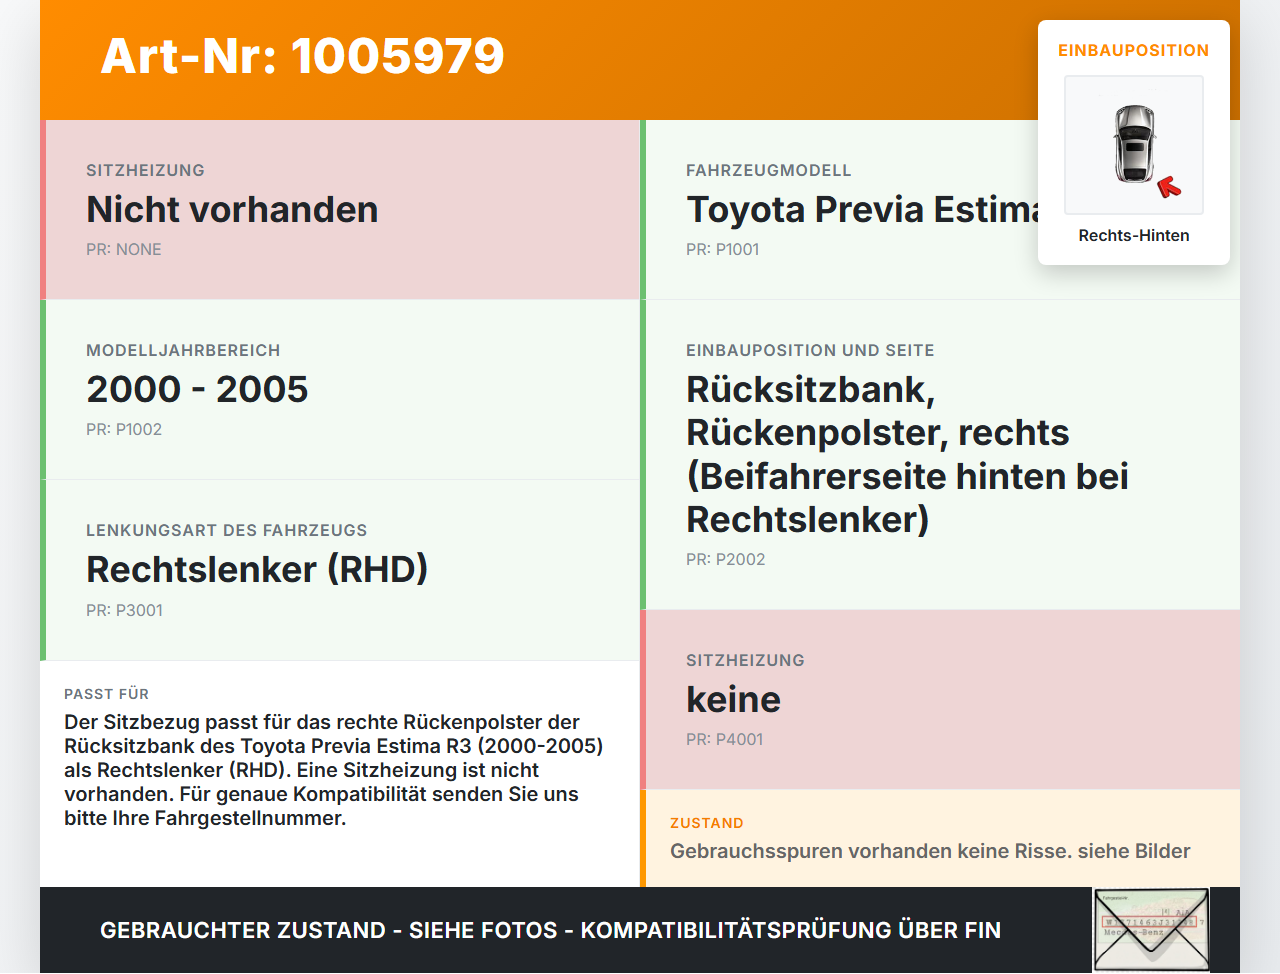
Task: Click the 'Gebrauchsspuren vorhanden keine Risse' condition text
Action: tap(930, 851)
